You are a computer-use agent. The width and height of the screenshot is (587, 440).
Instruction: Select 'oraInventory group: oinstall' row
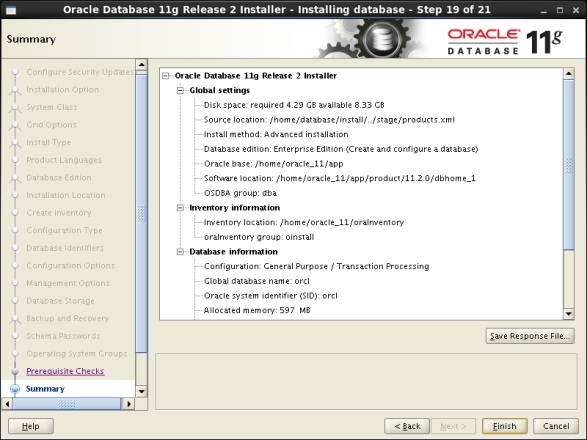pos(259,237)
